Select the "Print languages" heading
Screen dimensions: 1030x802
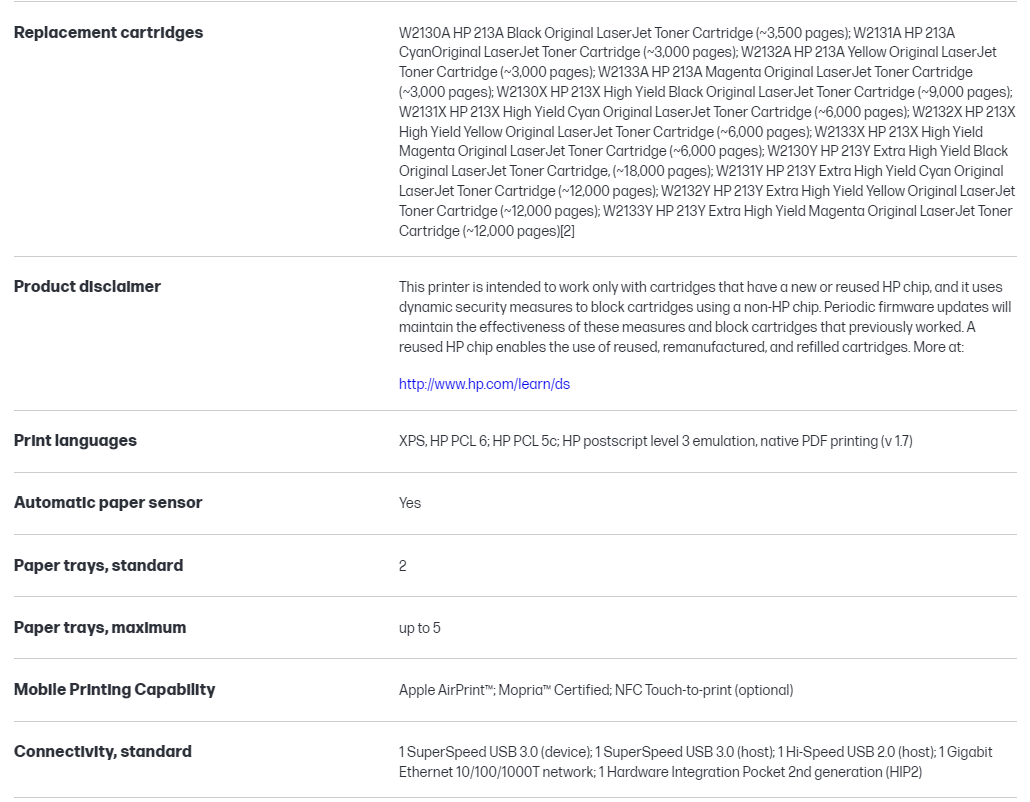[x=75, y=440]
